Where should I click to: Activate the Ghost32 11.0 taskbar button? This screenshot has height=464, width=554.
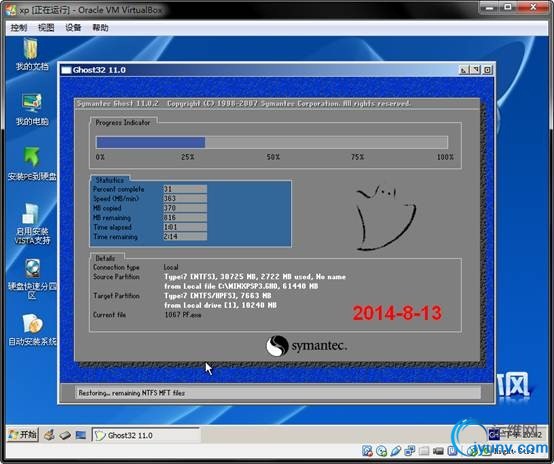coord(146,435)
